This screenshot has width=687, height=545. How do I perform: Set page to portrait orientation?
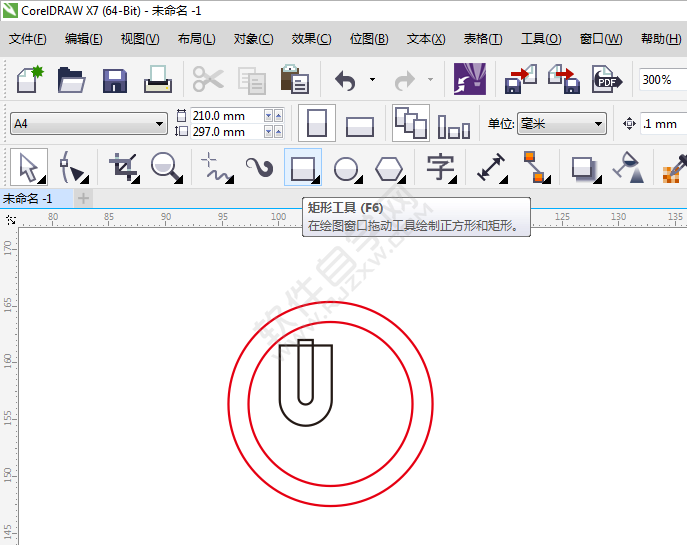click(317, 123)
